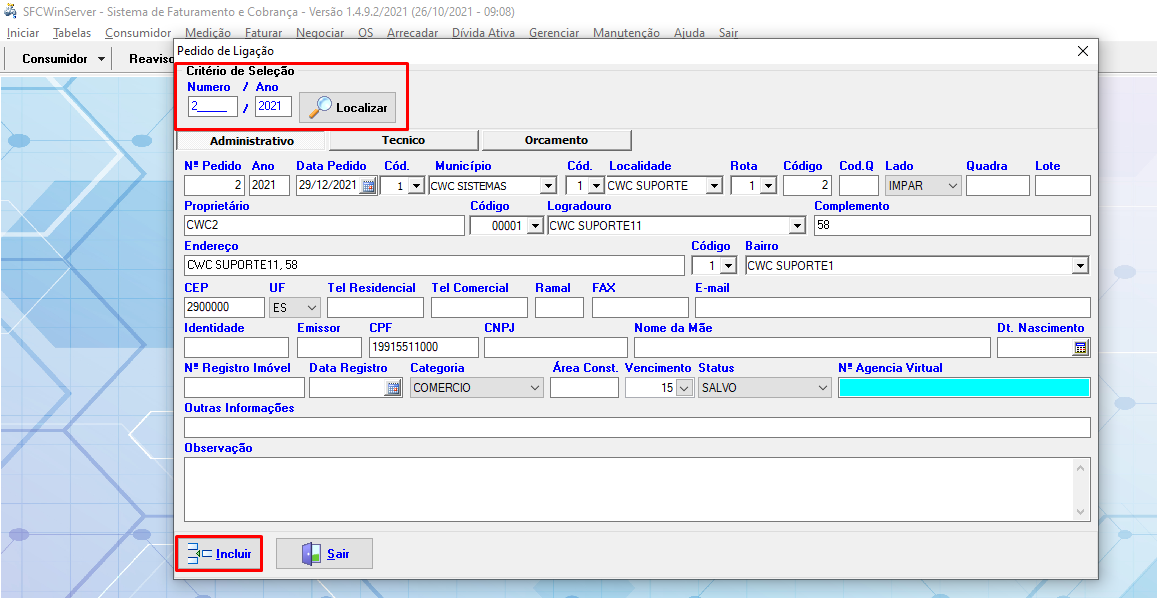Expand the Município dropdown list
The image size is (1157, 598).
(547, 186)
